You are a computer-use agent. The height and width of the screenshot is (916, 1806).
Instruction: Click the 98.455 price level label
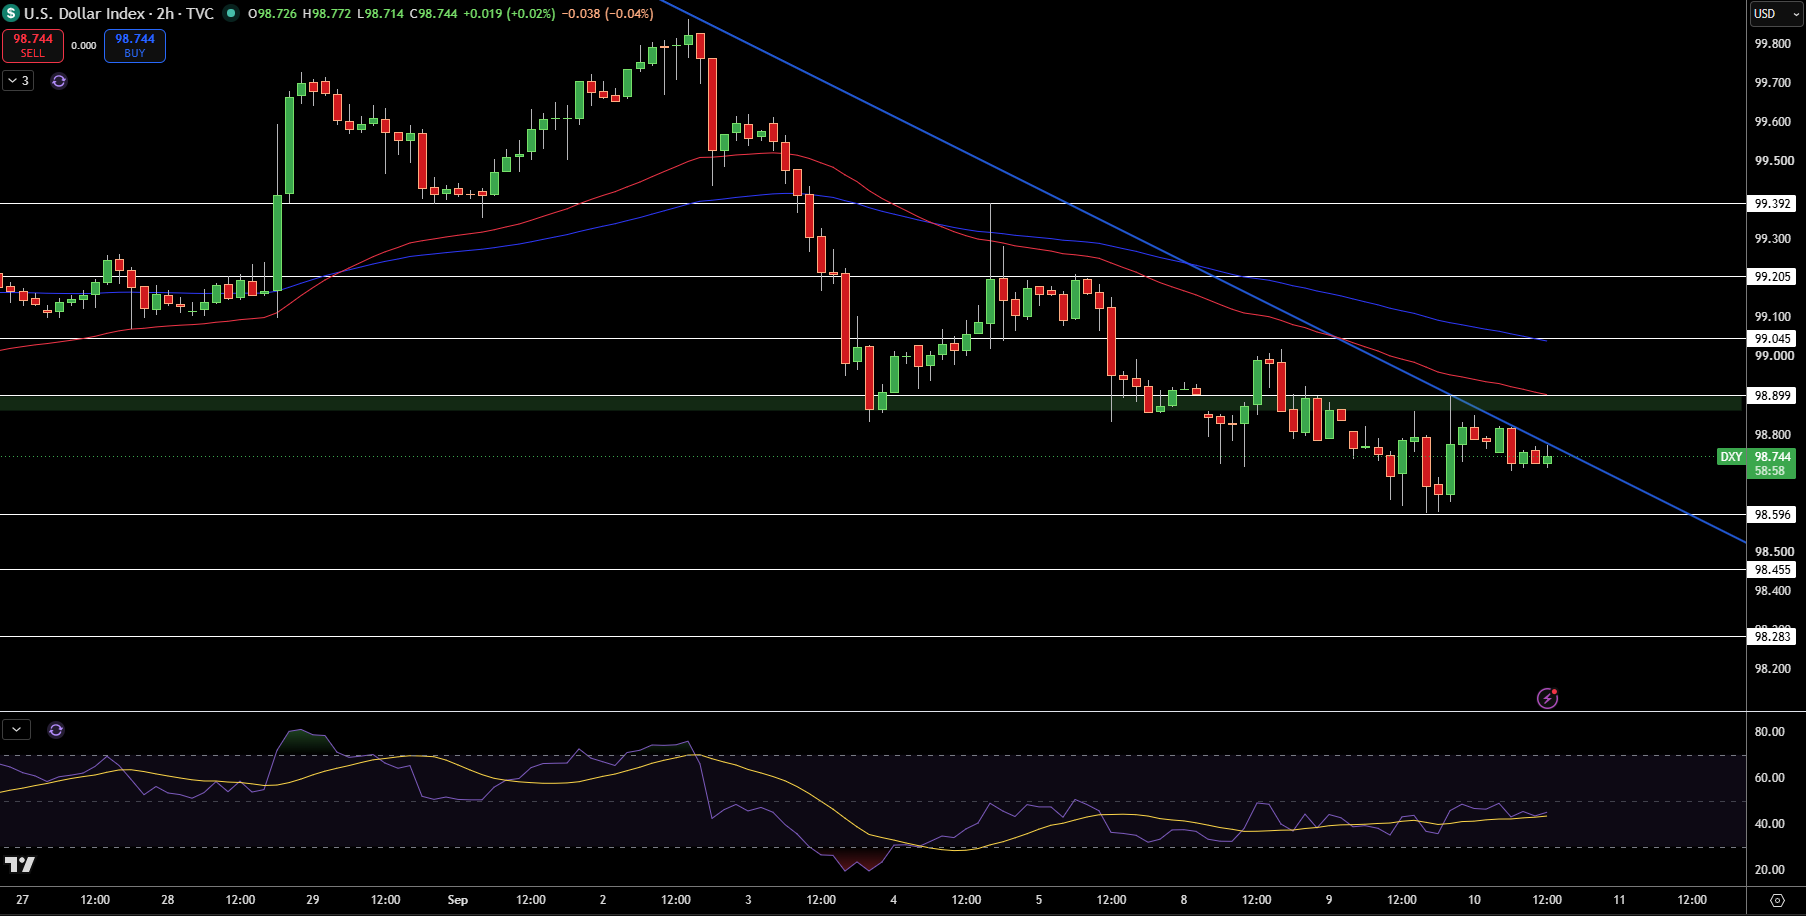tap(1772, 570)
